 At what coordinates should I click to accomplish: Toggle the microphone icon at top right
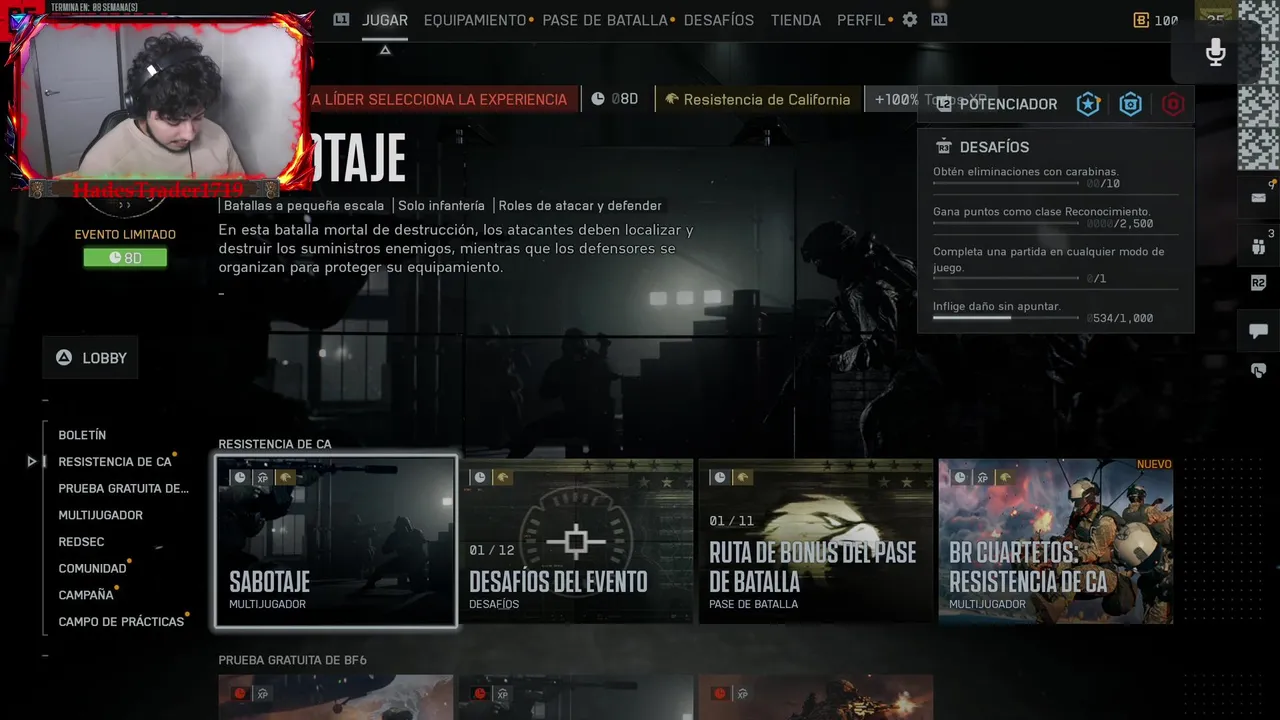(1215, 52)
